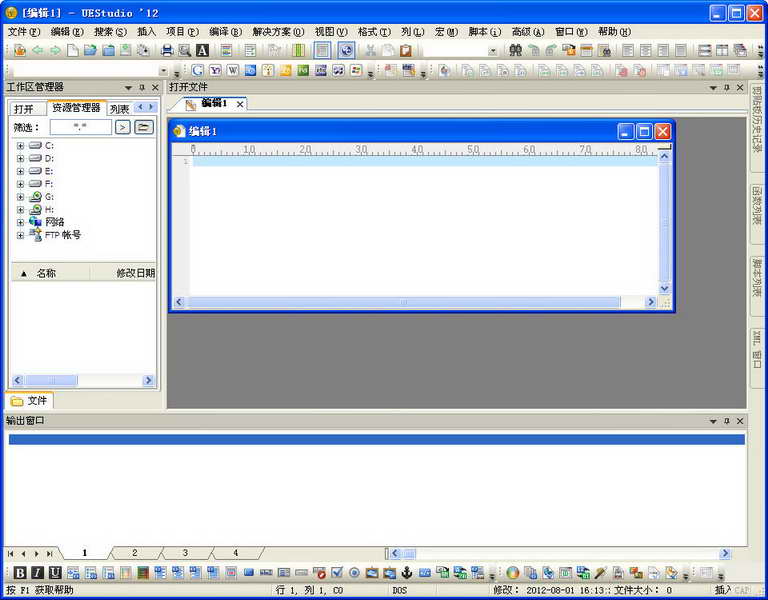Click the anchor icon in bottom toolbar
This screenshot has width=768, height=600.
(407, 573)
